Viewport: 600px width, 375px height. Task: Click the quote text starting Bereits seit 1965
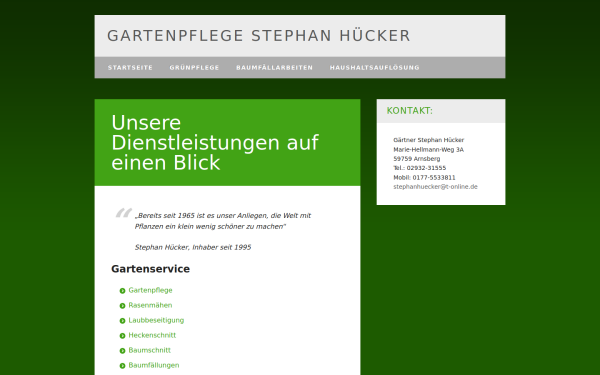coord(223,221)
